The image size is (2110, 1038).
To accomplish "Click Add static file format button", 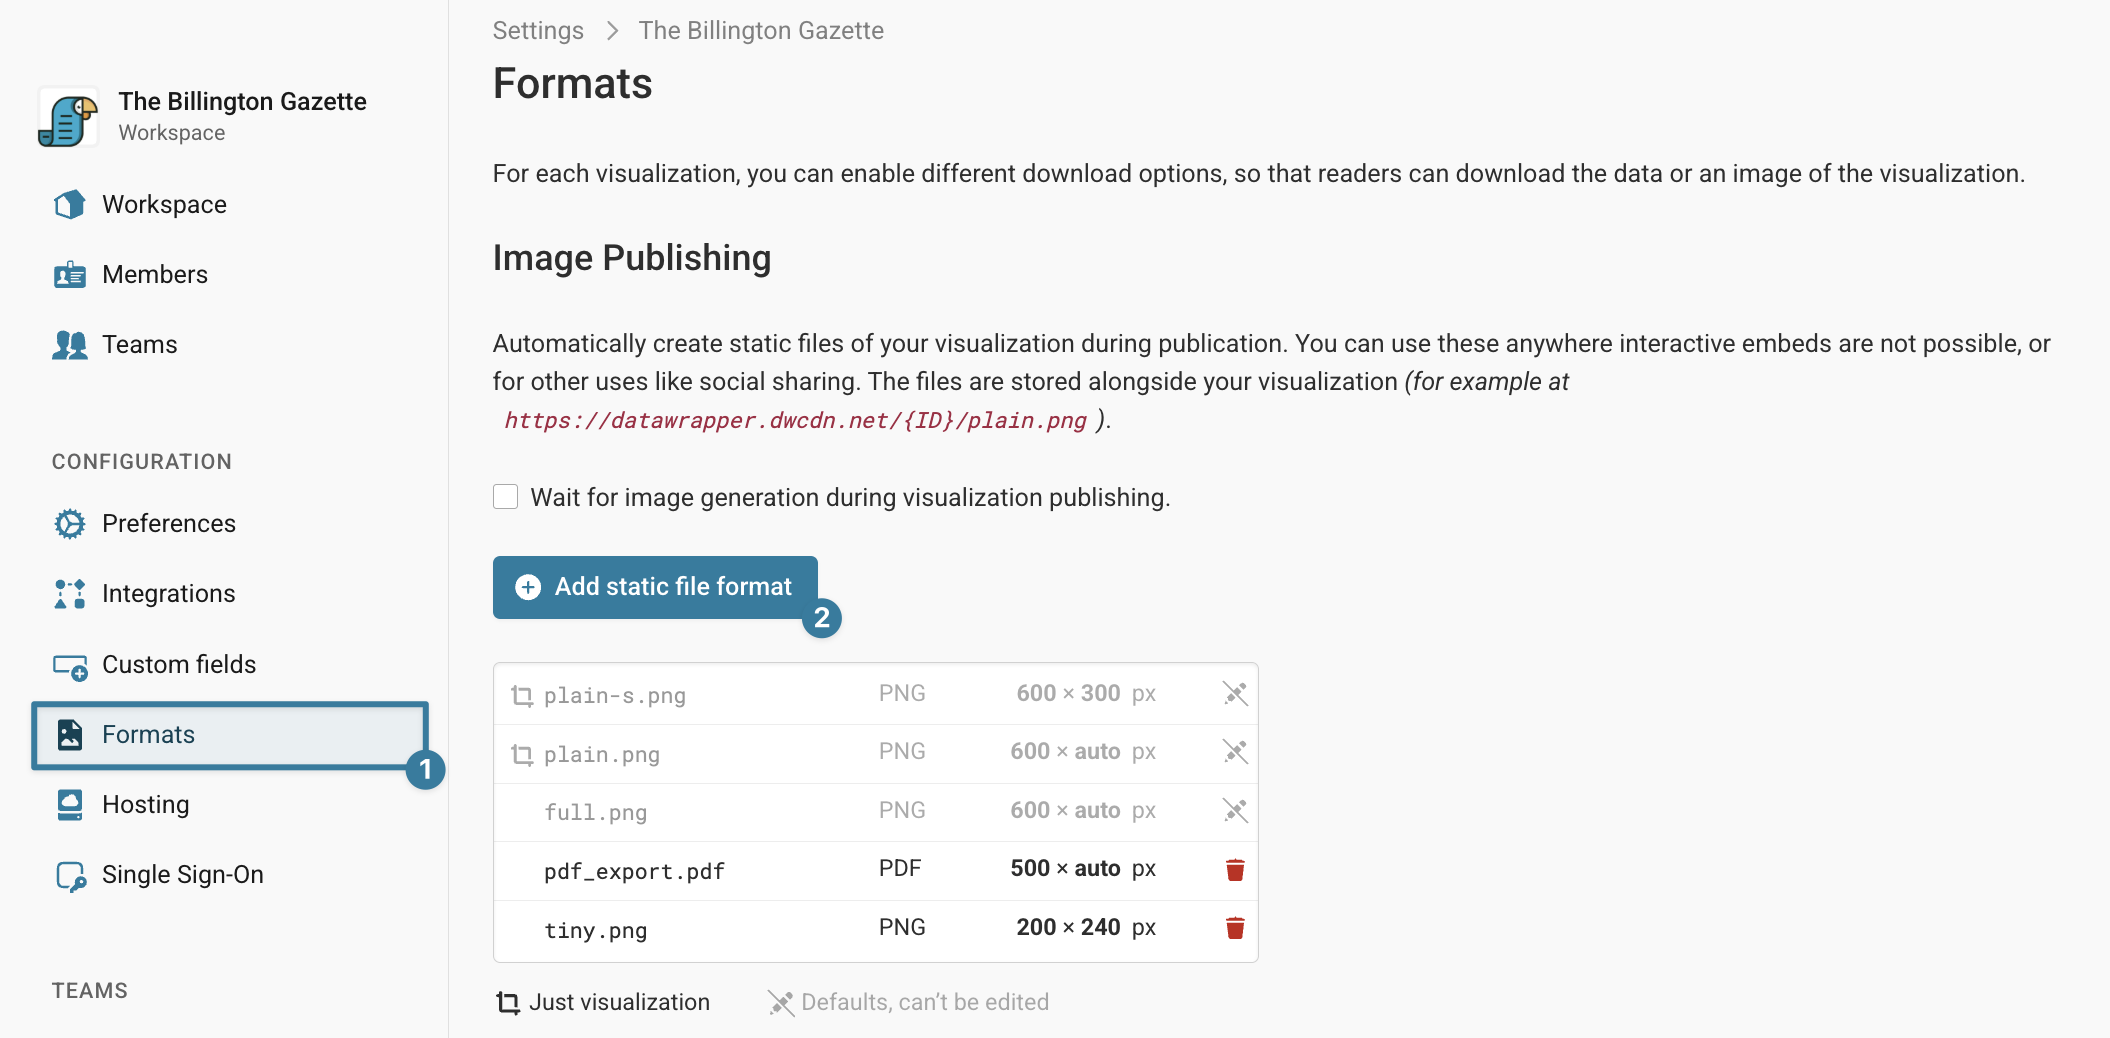I will click(655, 587).
